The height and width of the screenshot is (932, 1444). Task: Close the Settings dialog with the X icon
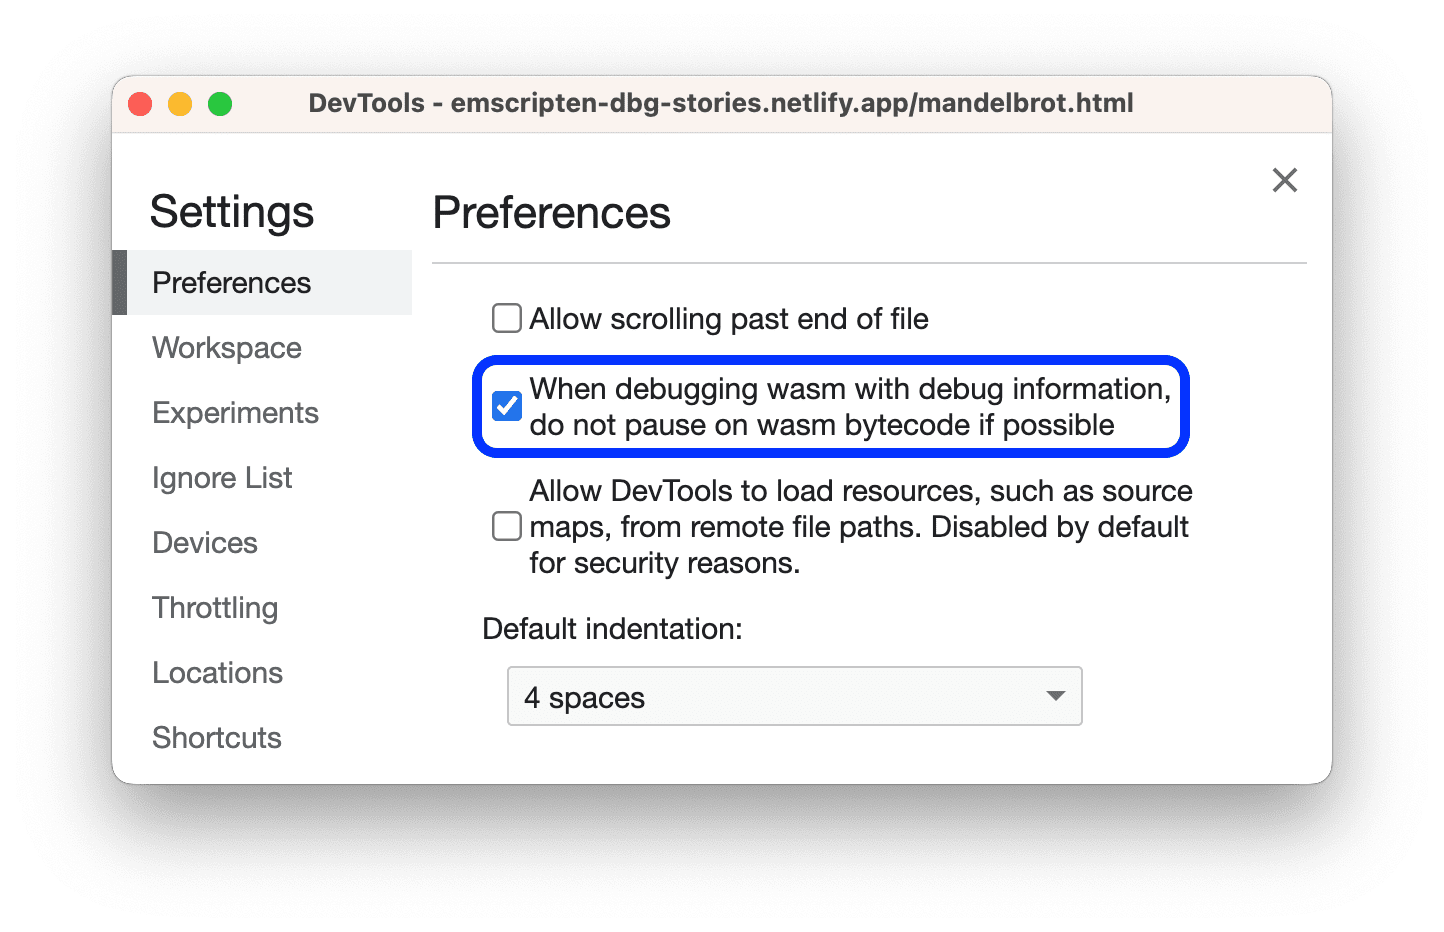tap(1284, 180)
